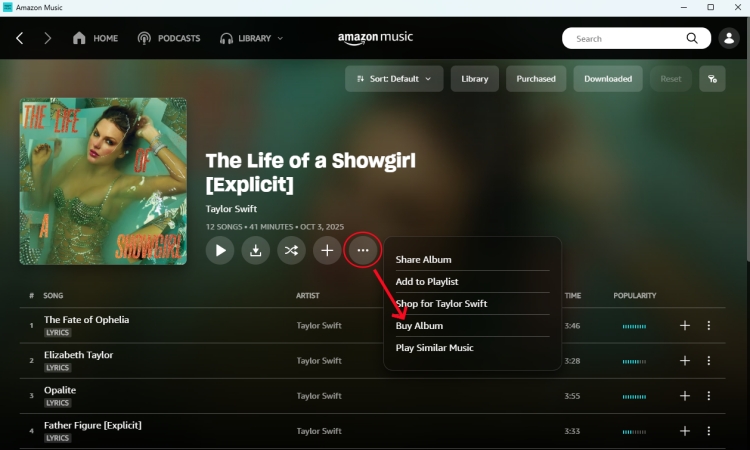Open more options for Opalite
Screen dimensions: 750x450
pos(708,396)
